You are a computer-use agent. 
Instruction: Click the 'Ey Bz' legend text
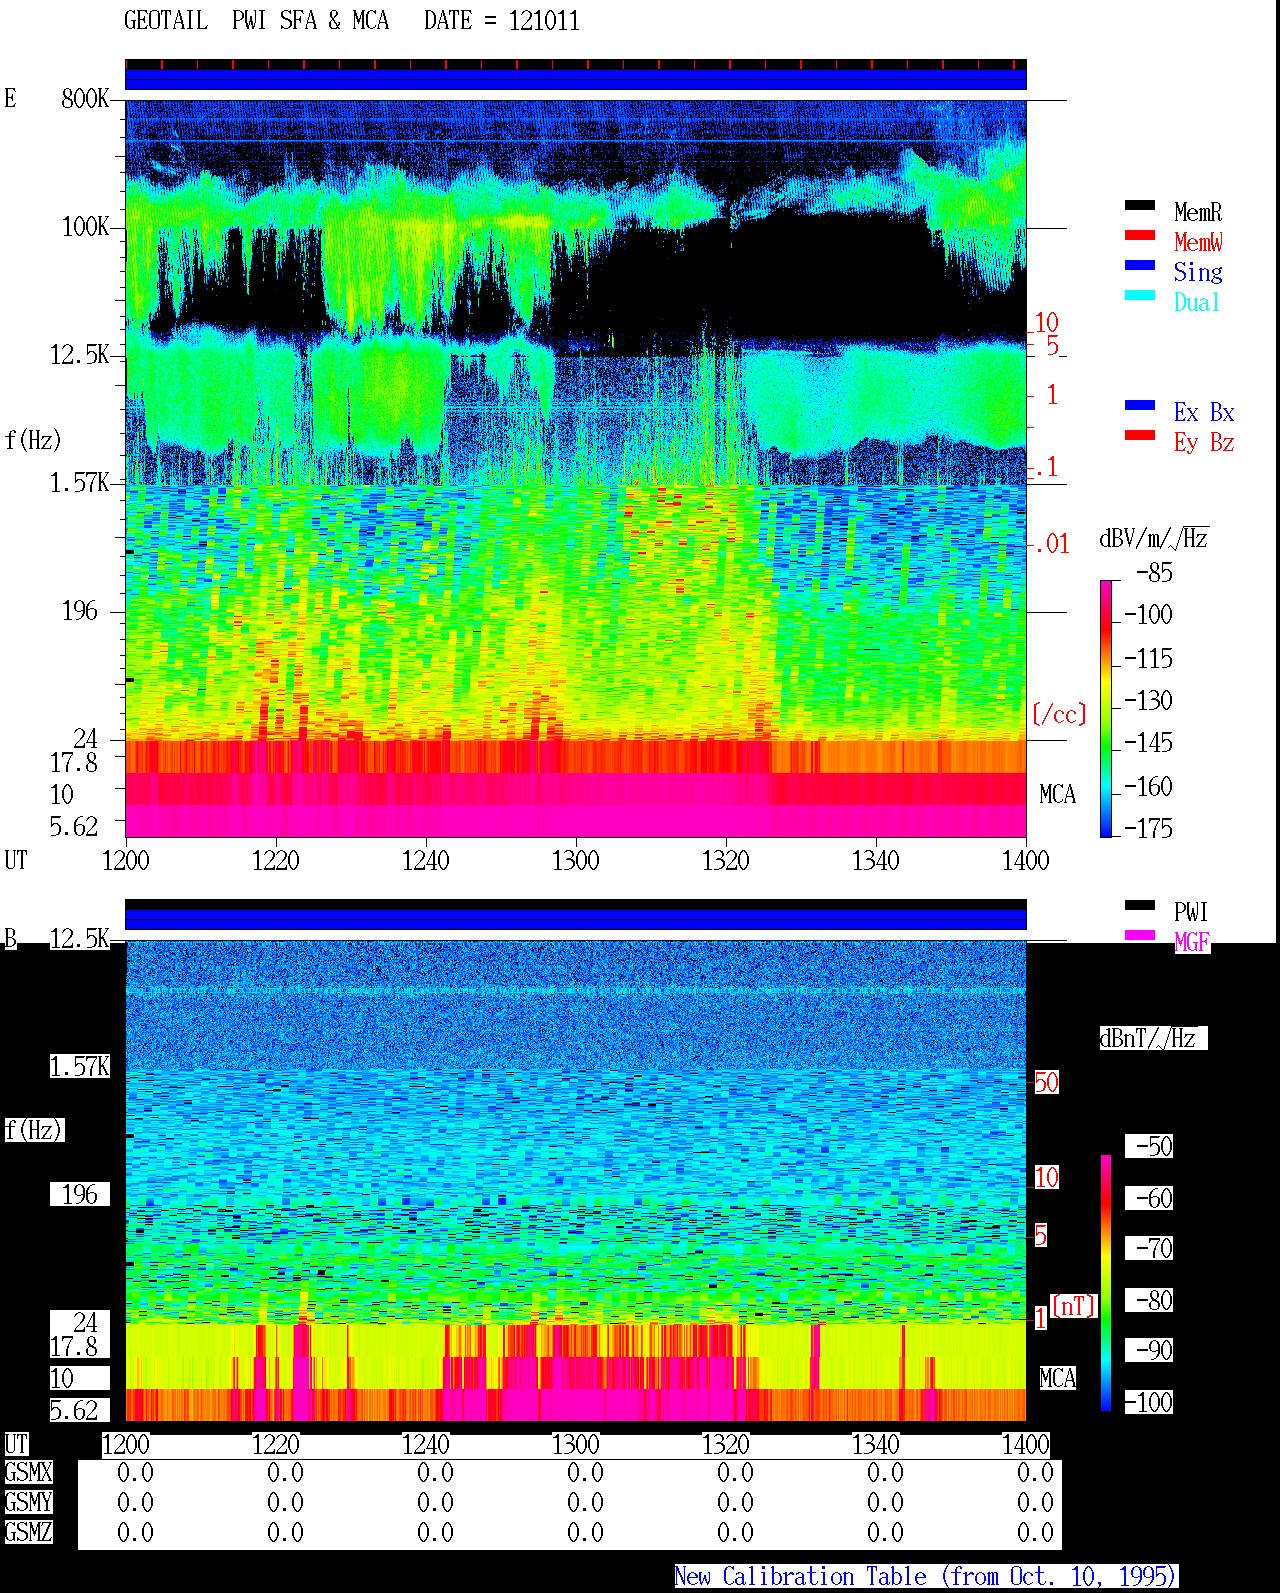(1204, 442)
